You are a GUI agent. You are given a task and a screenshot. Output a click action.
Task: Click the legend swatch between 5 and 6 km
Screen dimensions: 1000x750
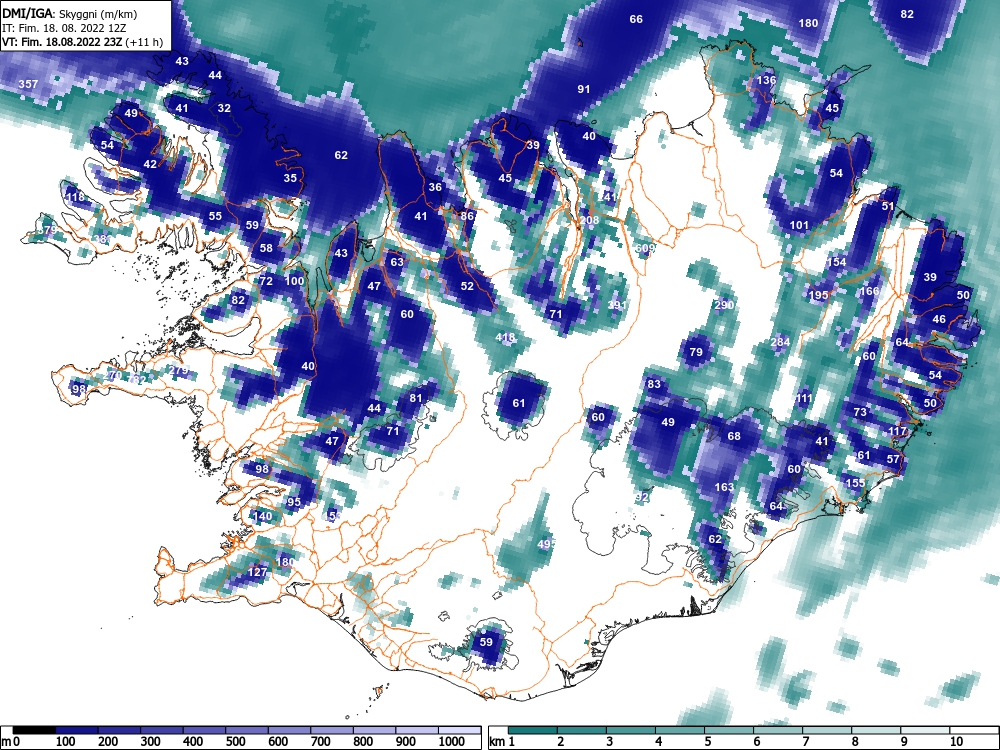click(729, 730)
